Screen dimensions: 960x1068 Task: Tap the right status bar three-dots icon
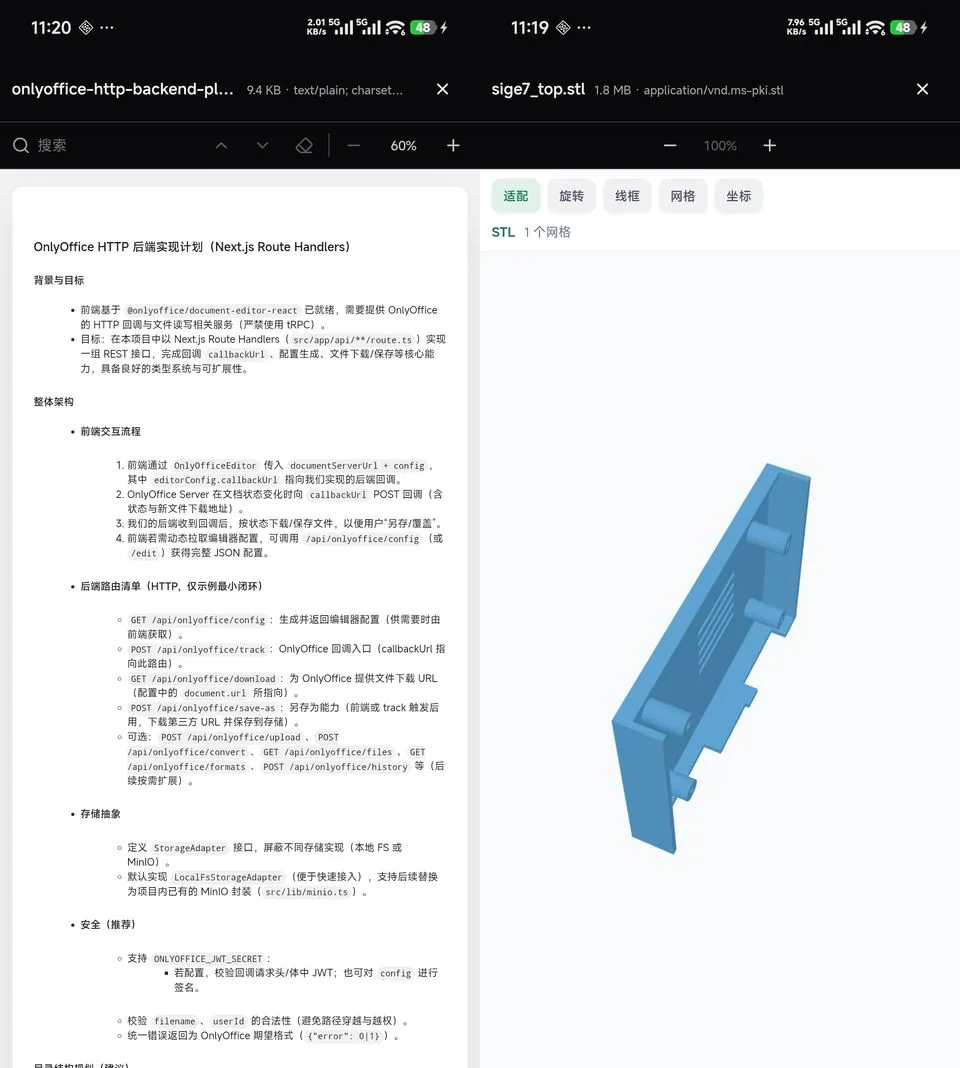584,27
